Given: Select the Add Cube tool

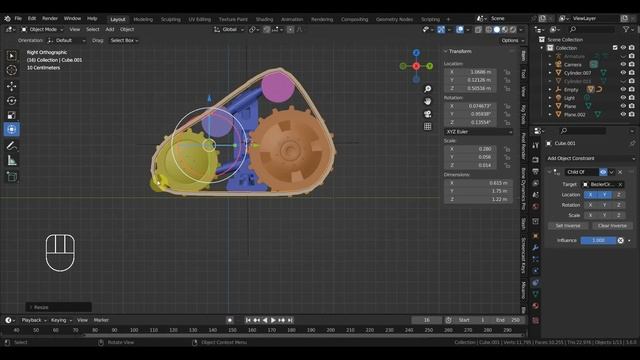Looking at the screenshot, I should click(11, 176).
